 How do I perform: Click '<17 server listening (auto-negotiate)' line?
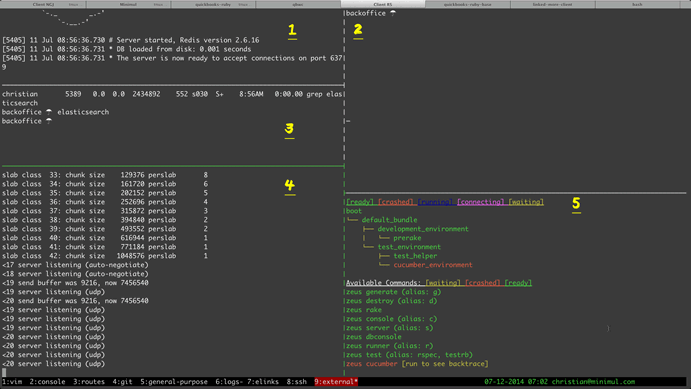point(75,265)
